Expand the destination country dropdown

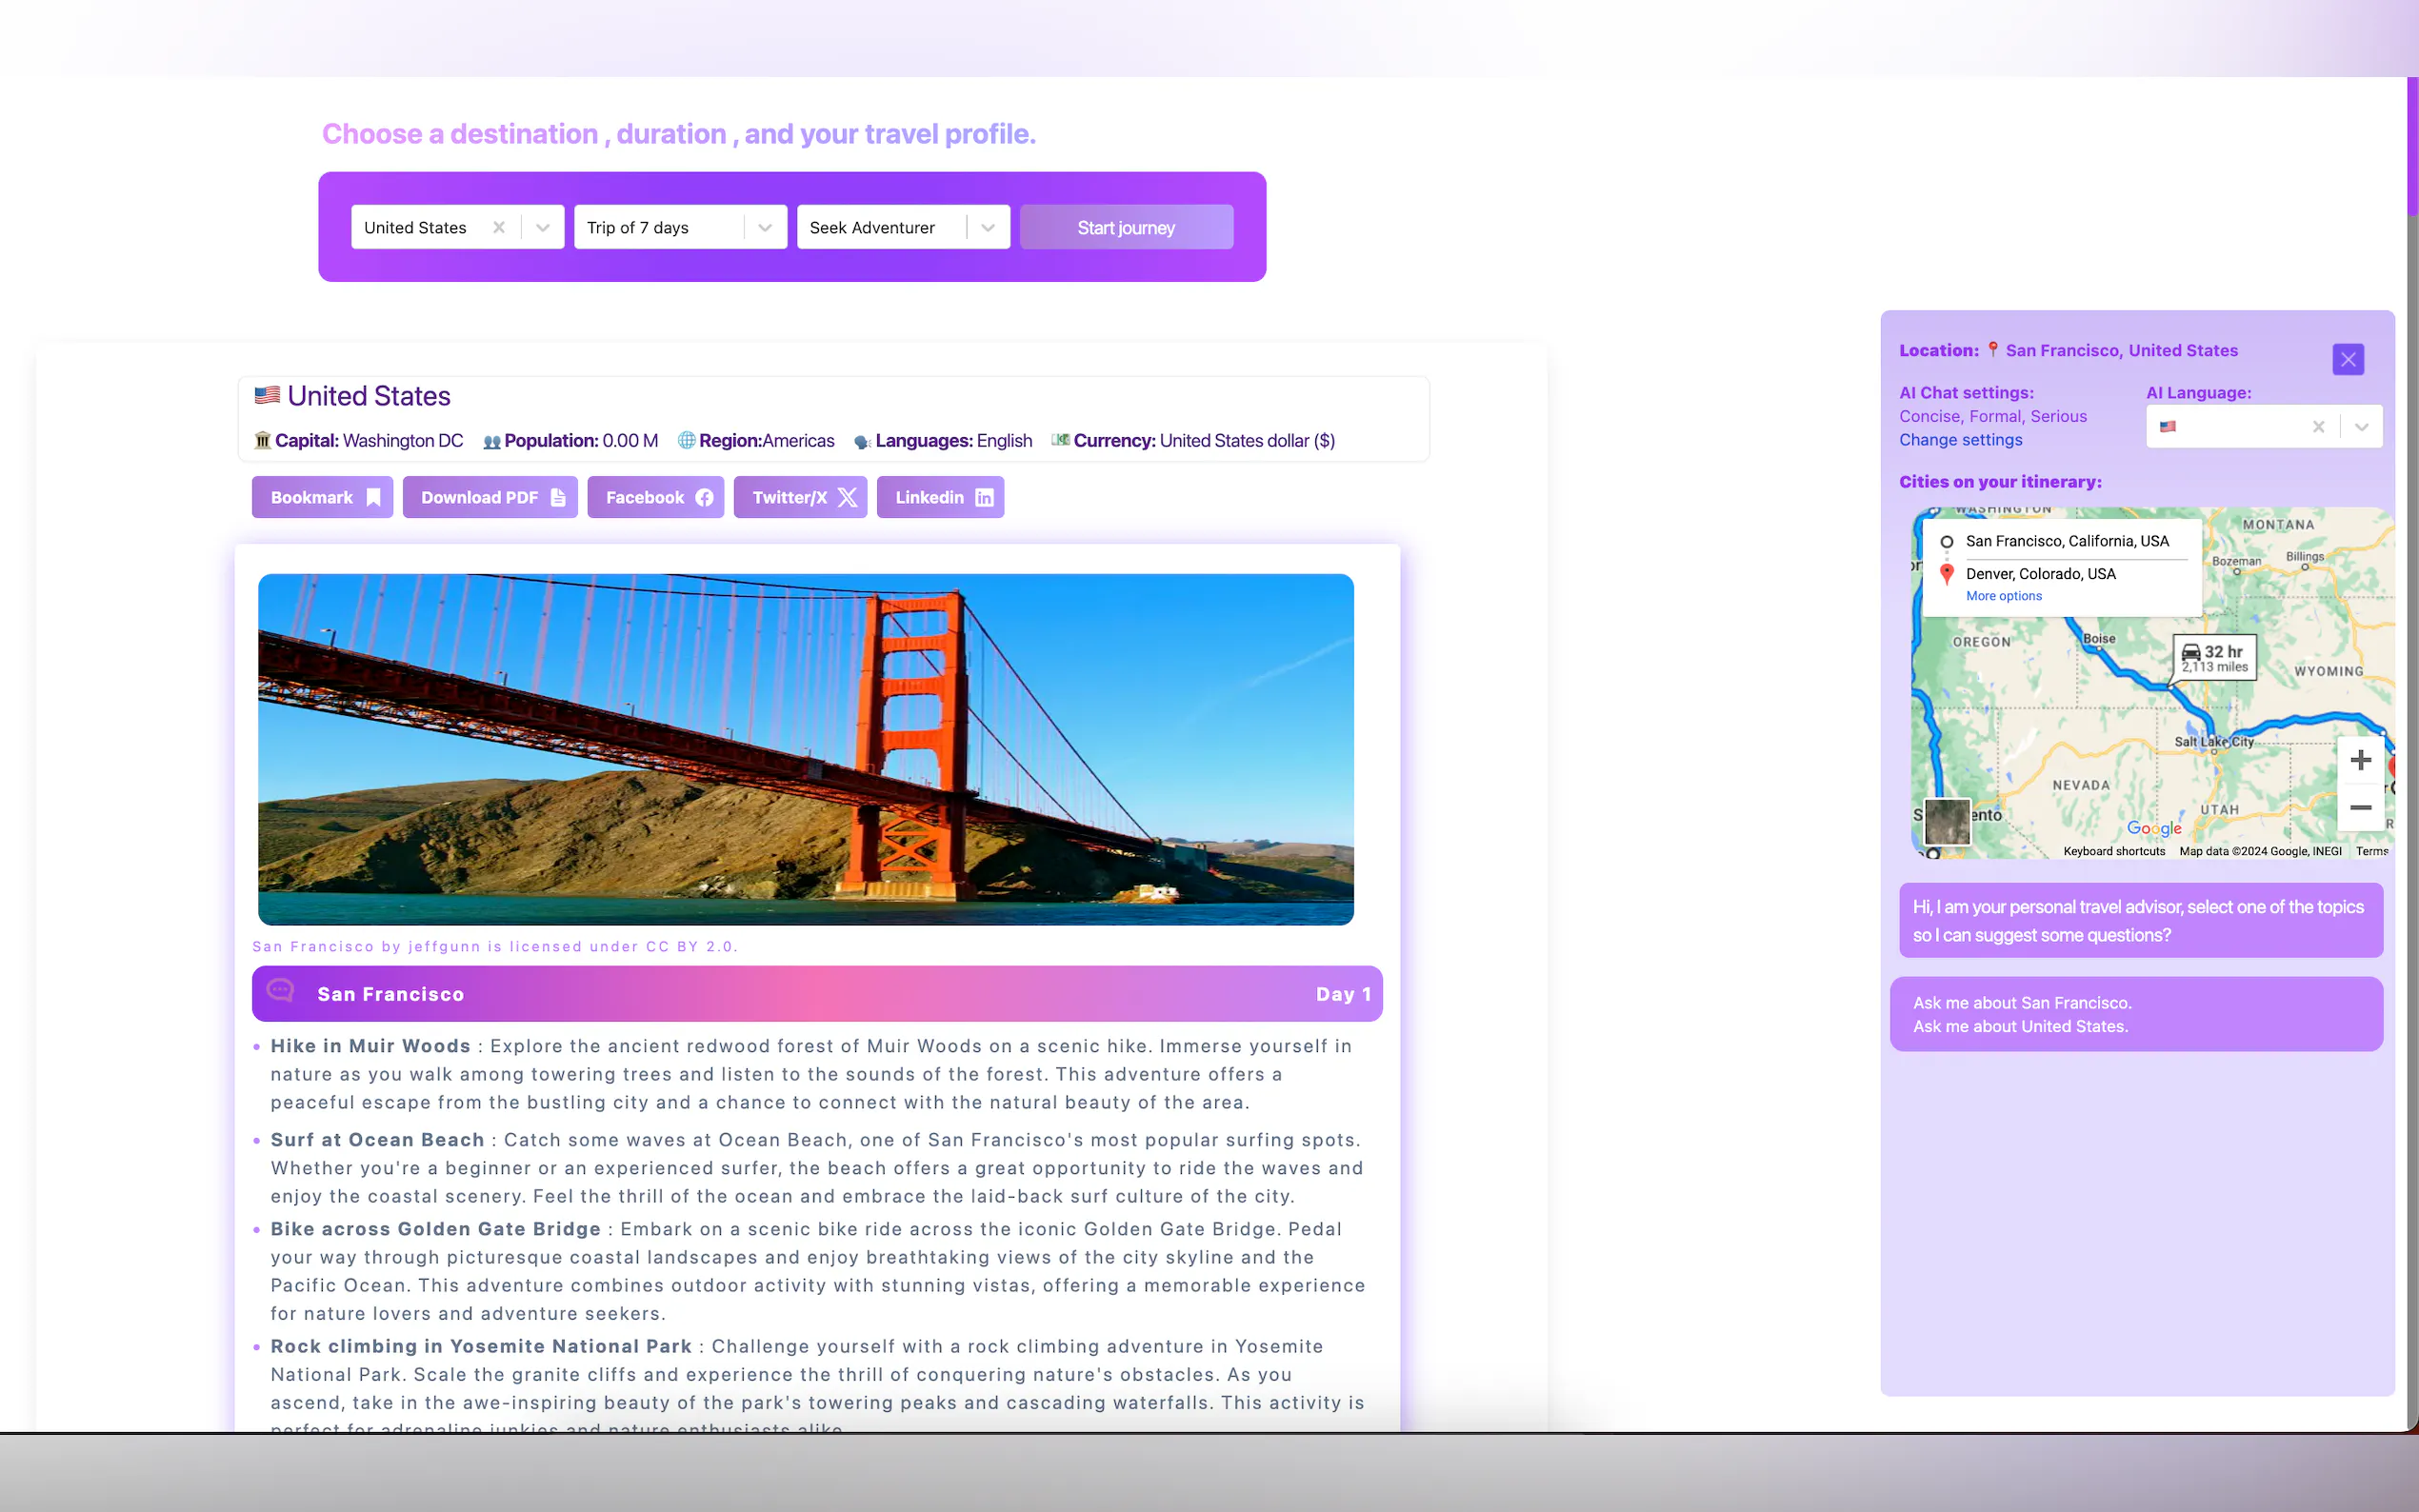point(542,228)
